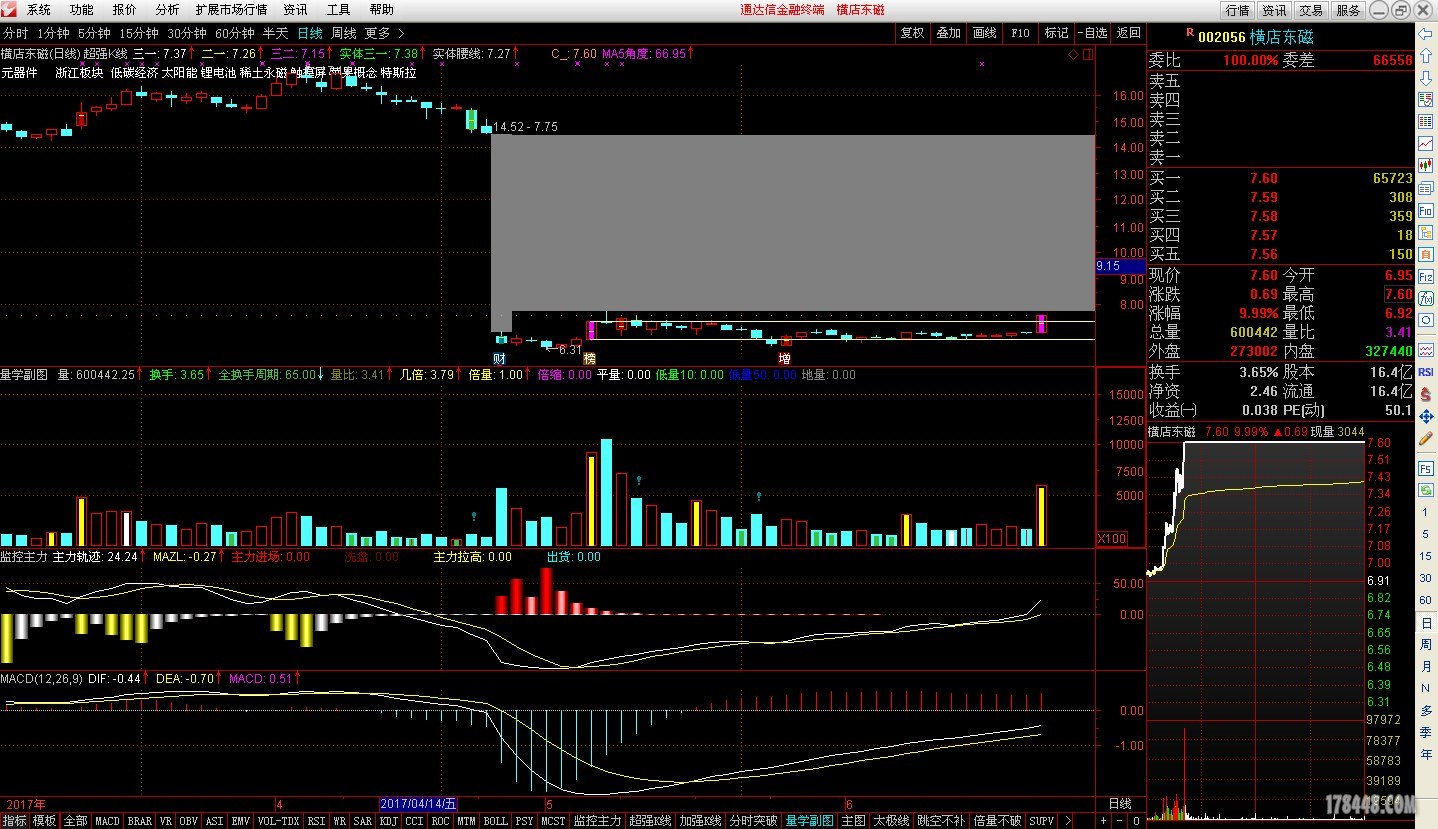
Task: Click the green refresh icon in sidebar
Action: click(1426, 490)
